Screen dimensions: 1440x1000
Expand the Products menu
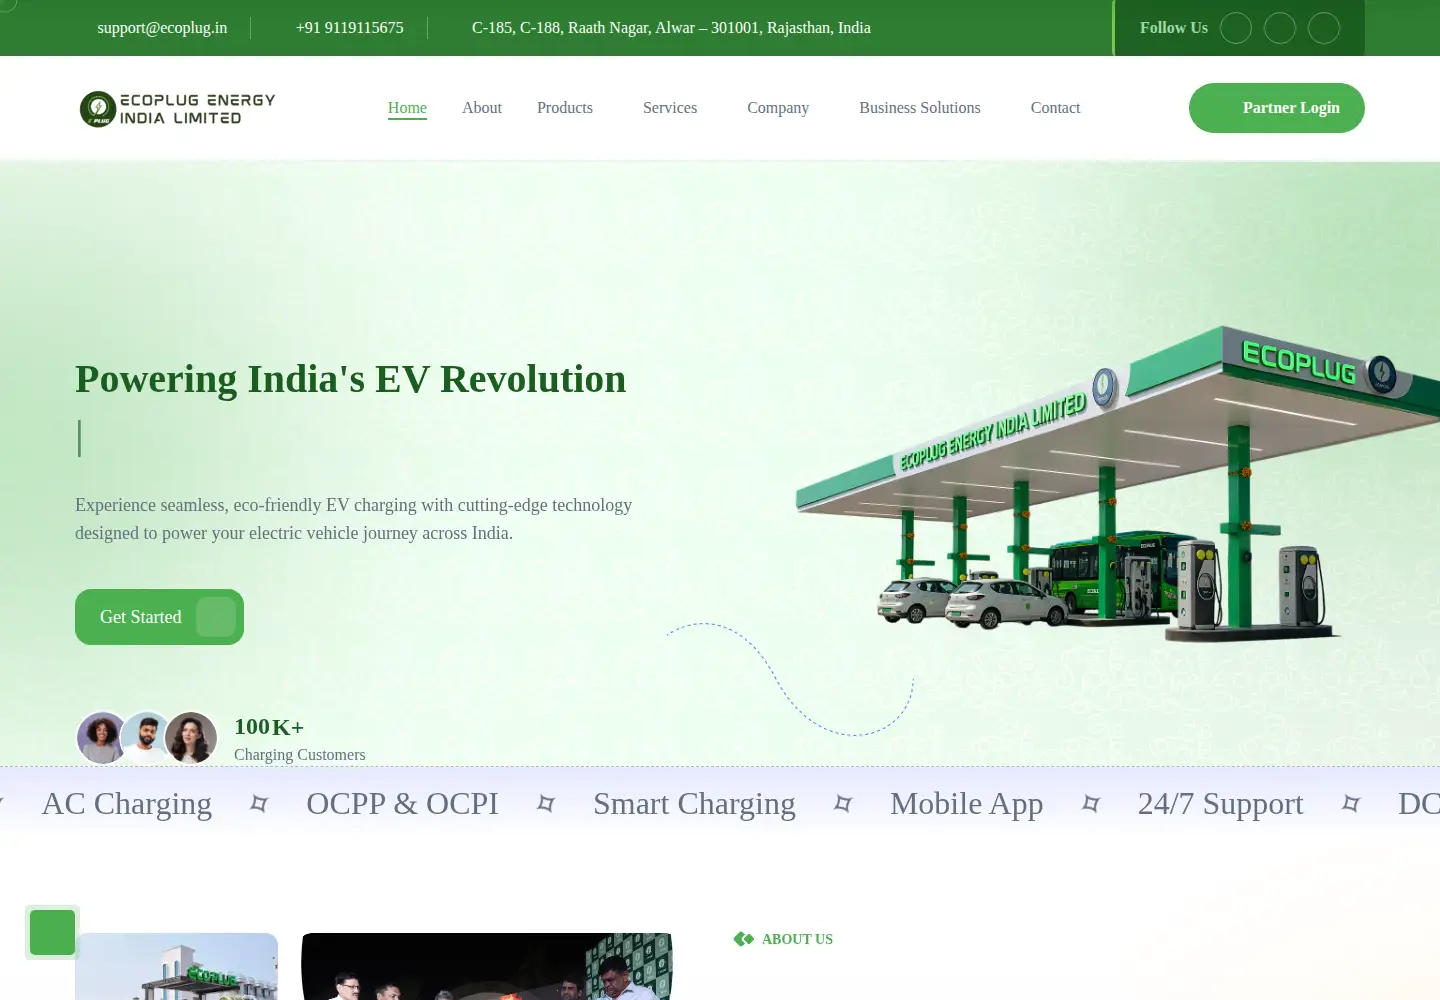click(565, 108)
